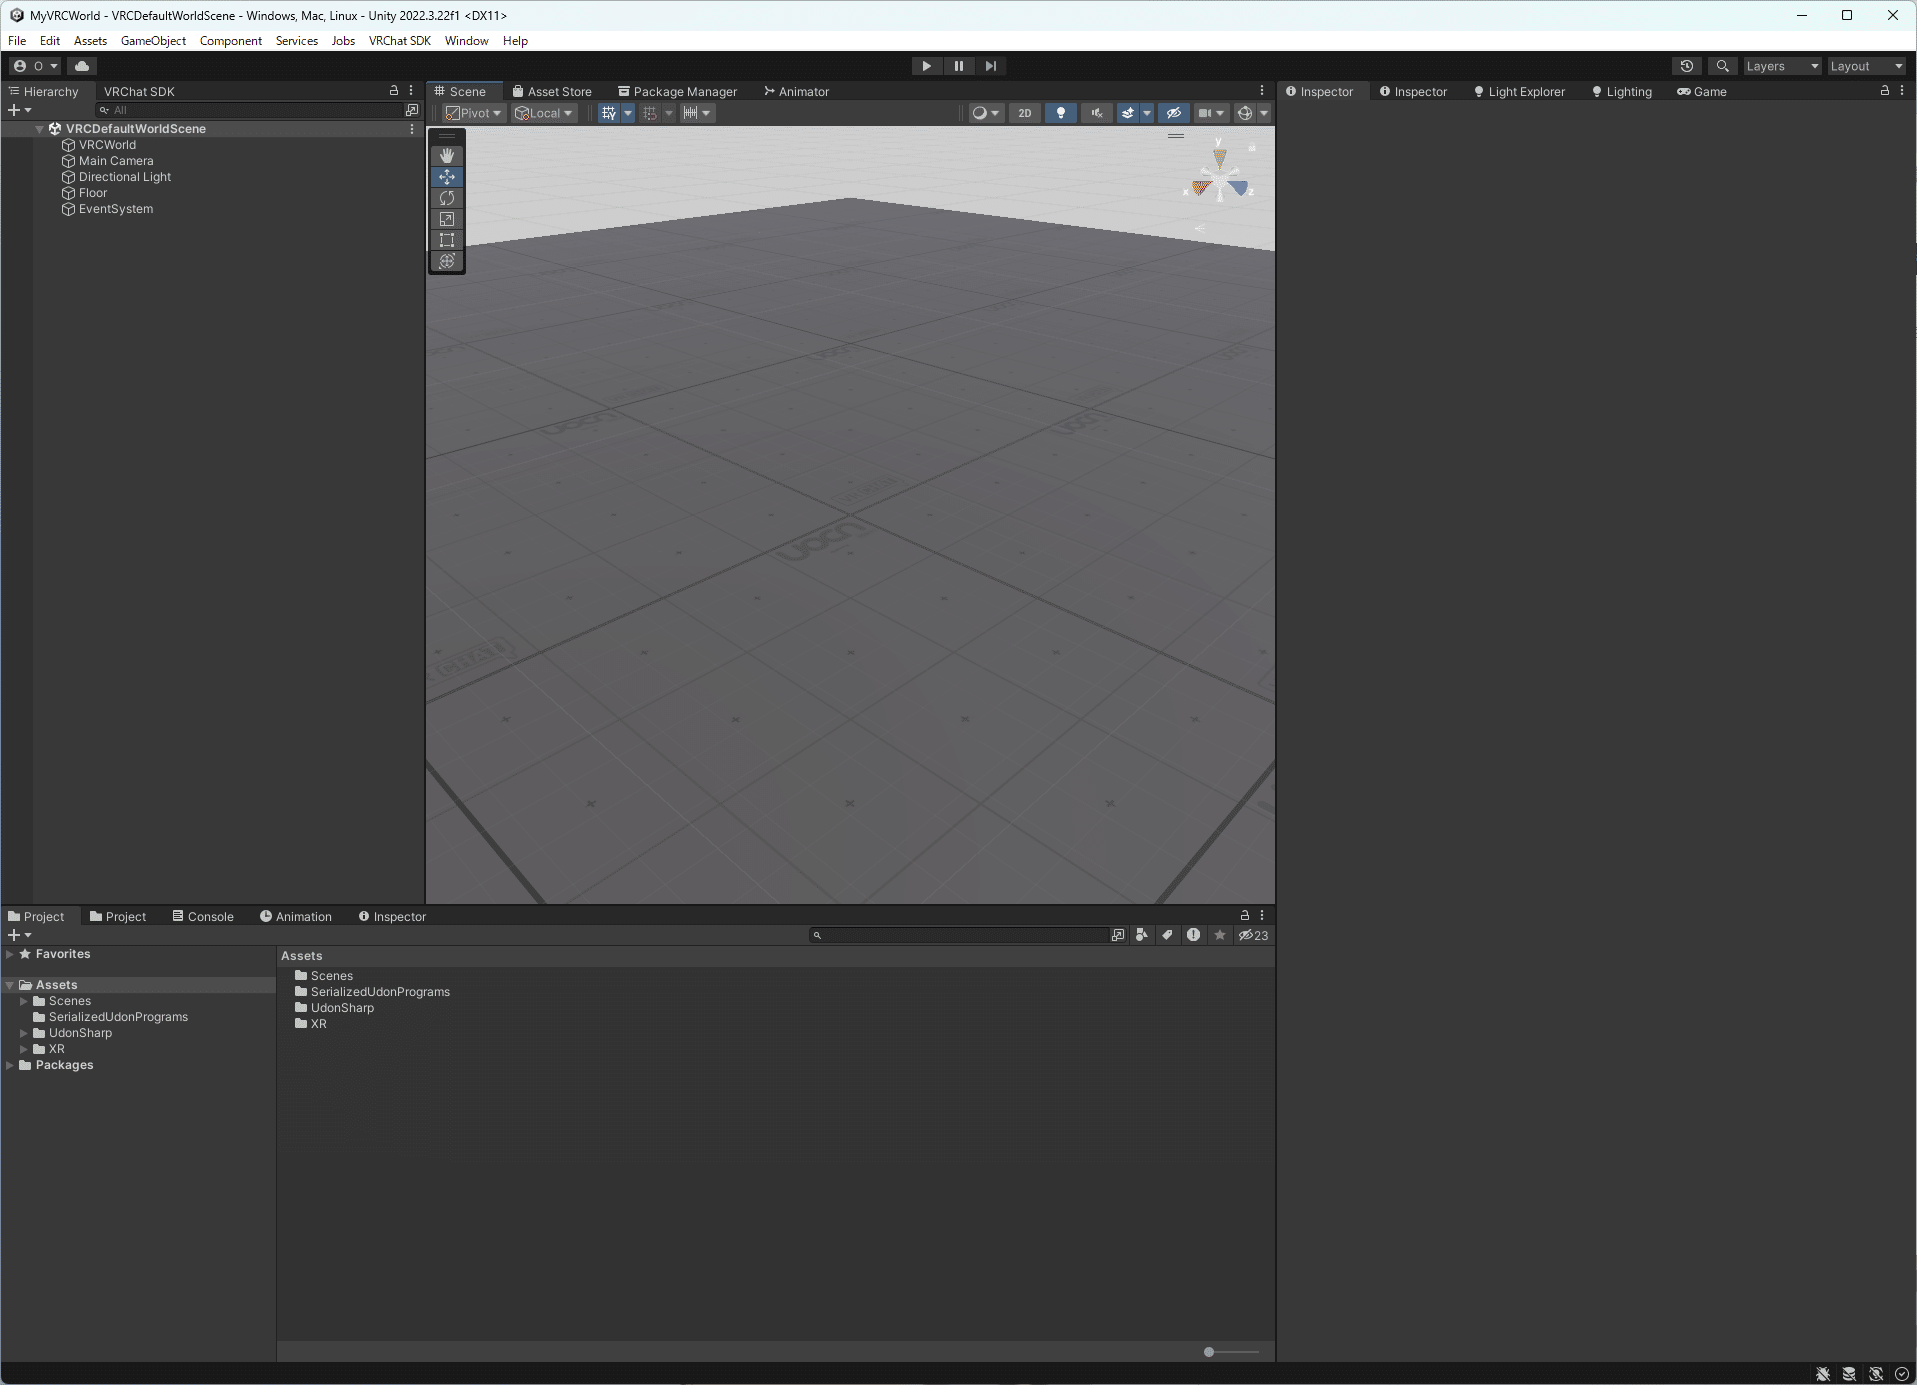Image resolution: width=1917 pixels, height=1385 pixels.
Task: Expand UdonSharp folder in project tree
Action: [x=24, y=1033]
